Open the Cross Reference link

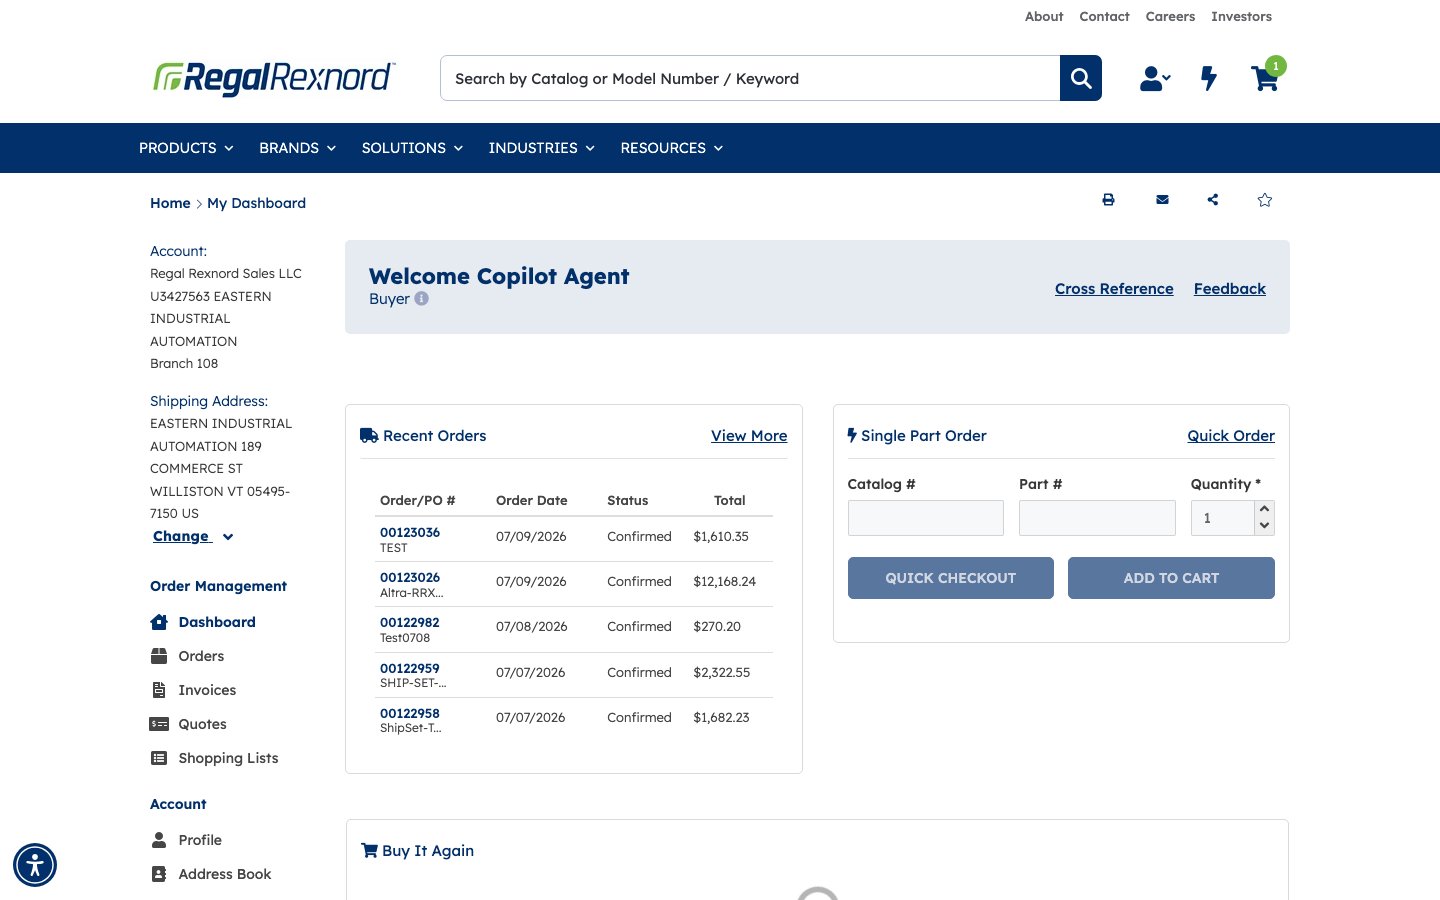point(1114,289)
